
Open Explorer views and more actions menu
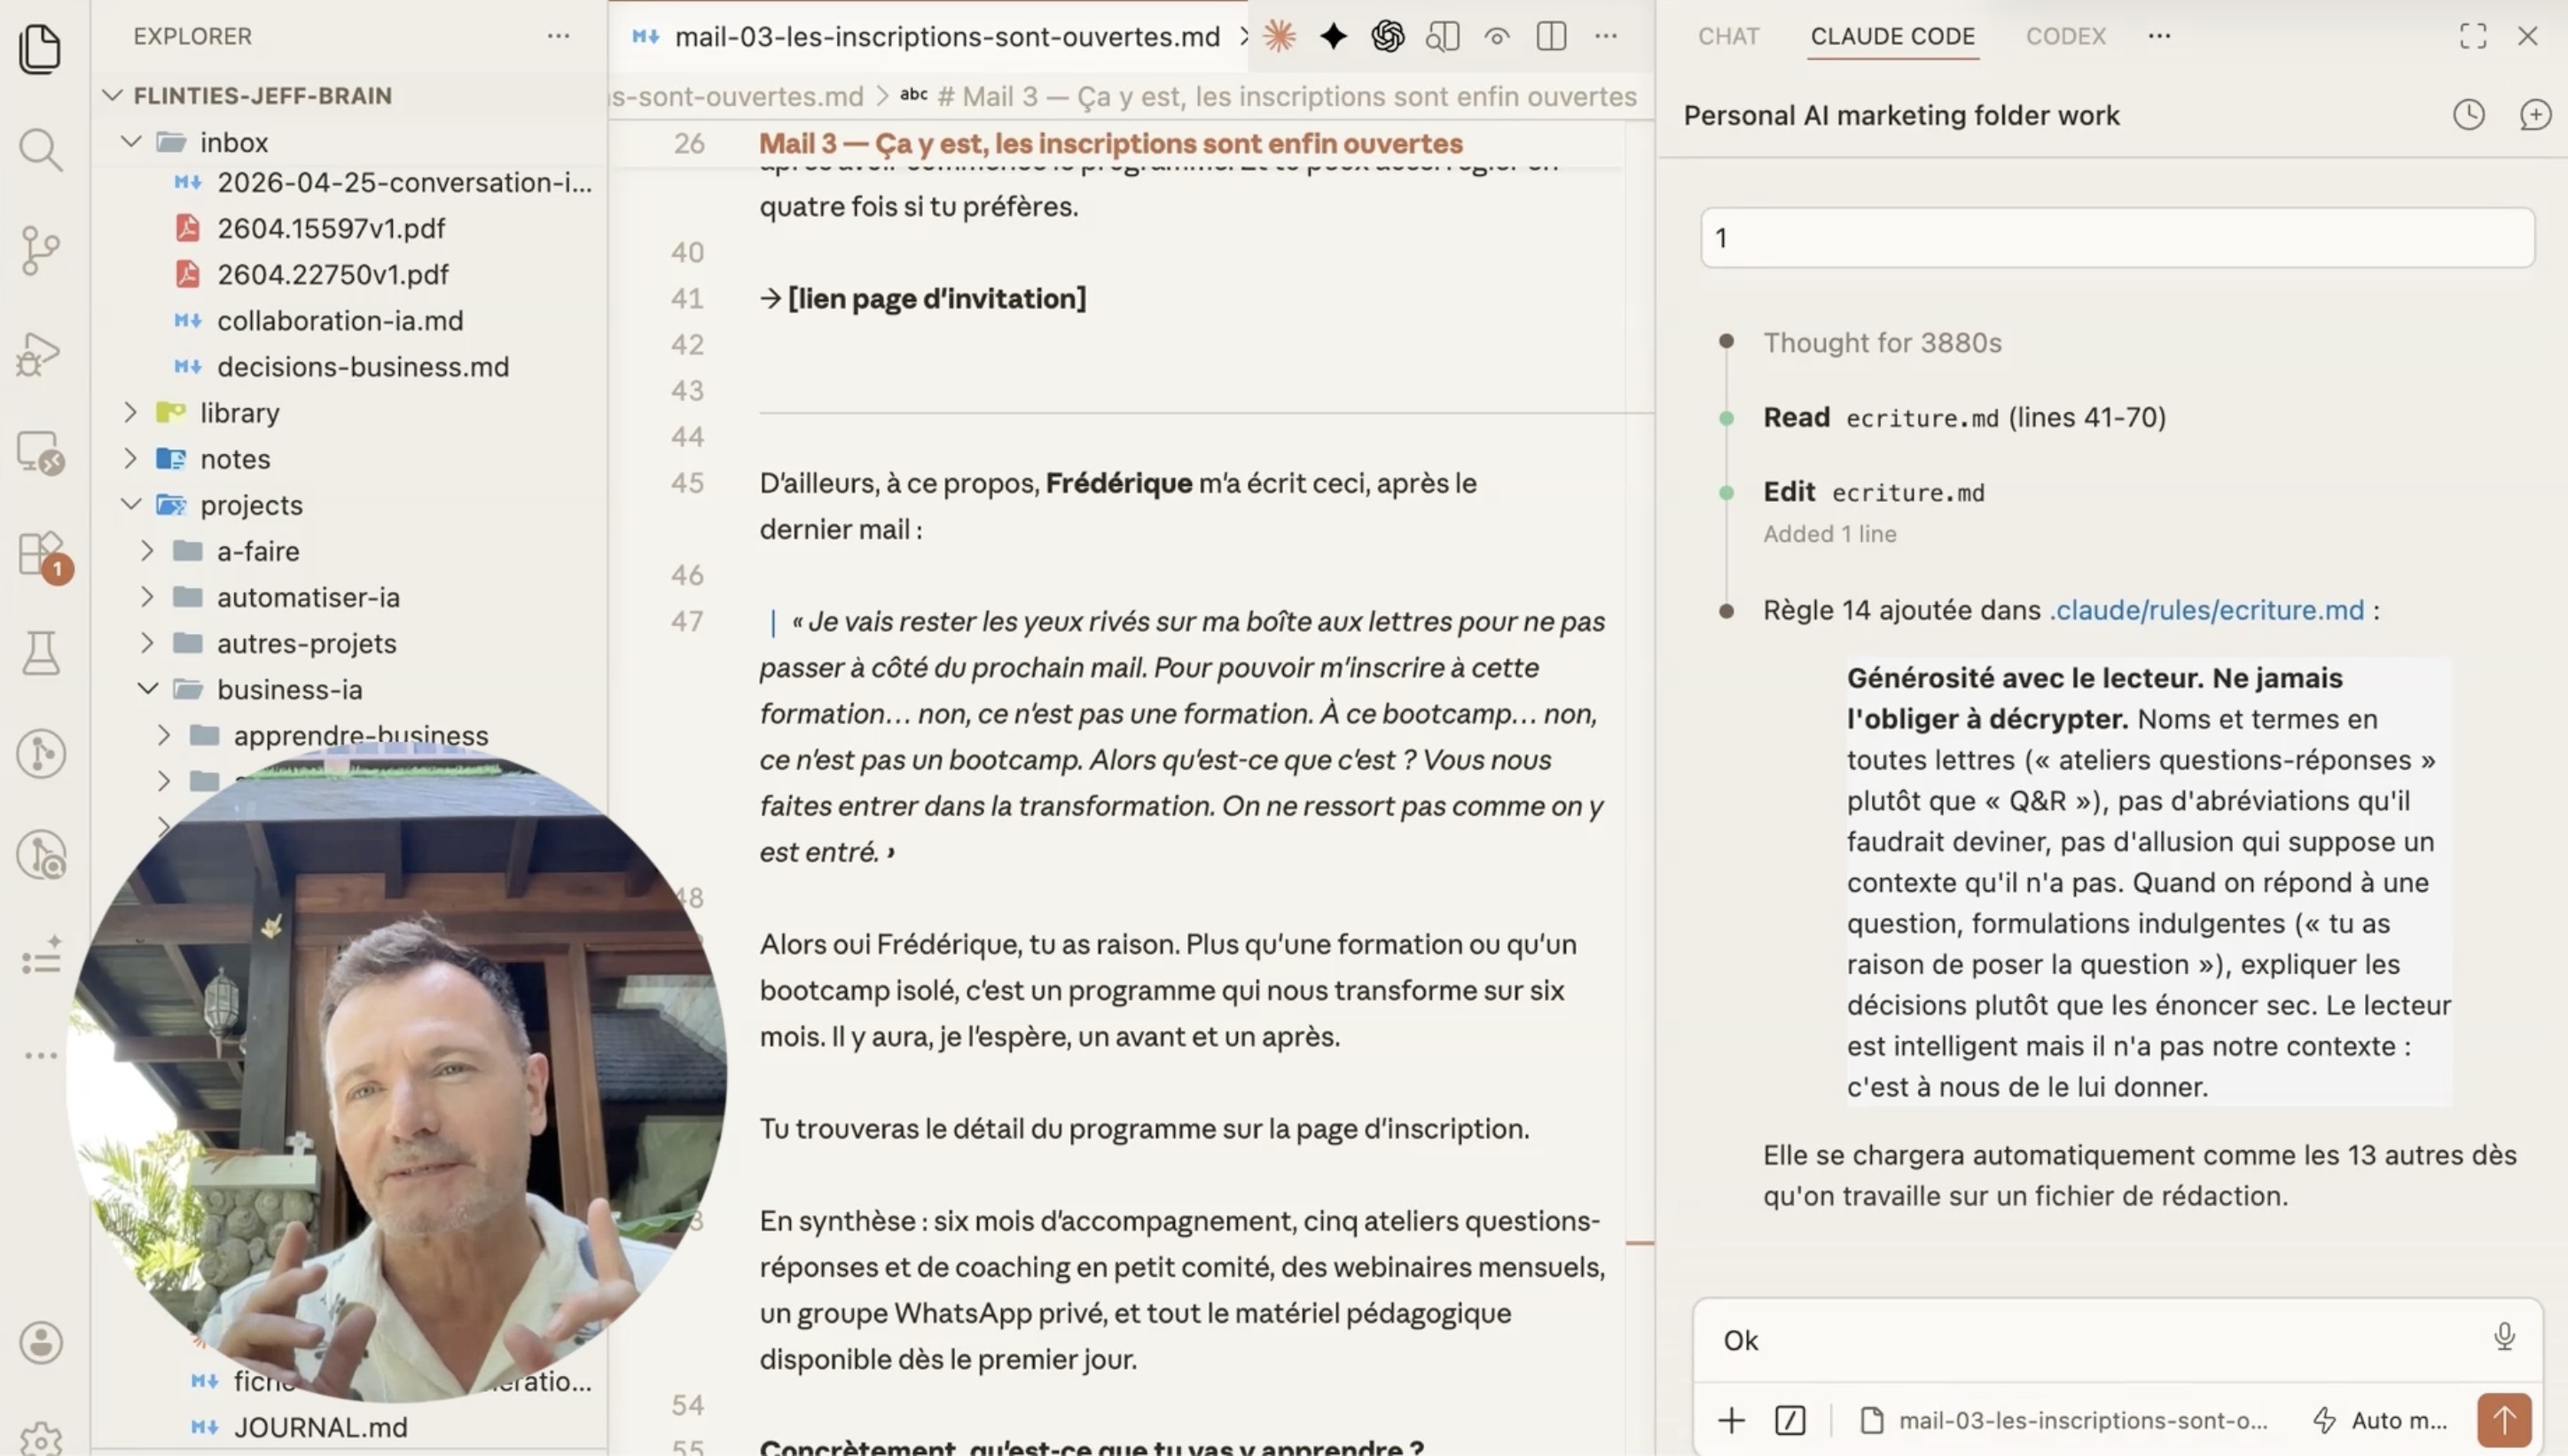[558, 36]
